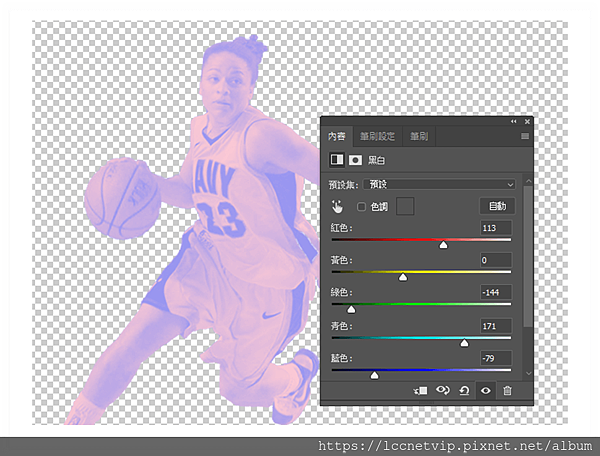600x456 pixels.
Task: Click the 藍色 slider handle
Action: pyautogui.click(x=375, y=375)
